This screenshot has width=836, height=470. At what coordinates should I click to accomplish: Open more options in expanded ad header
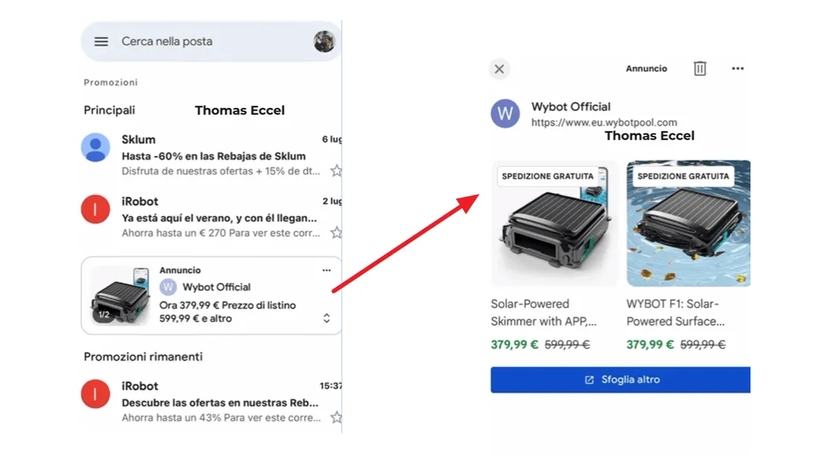737,68
